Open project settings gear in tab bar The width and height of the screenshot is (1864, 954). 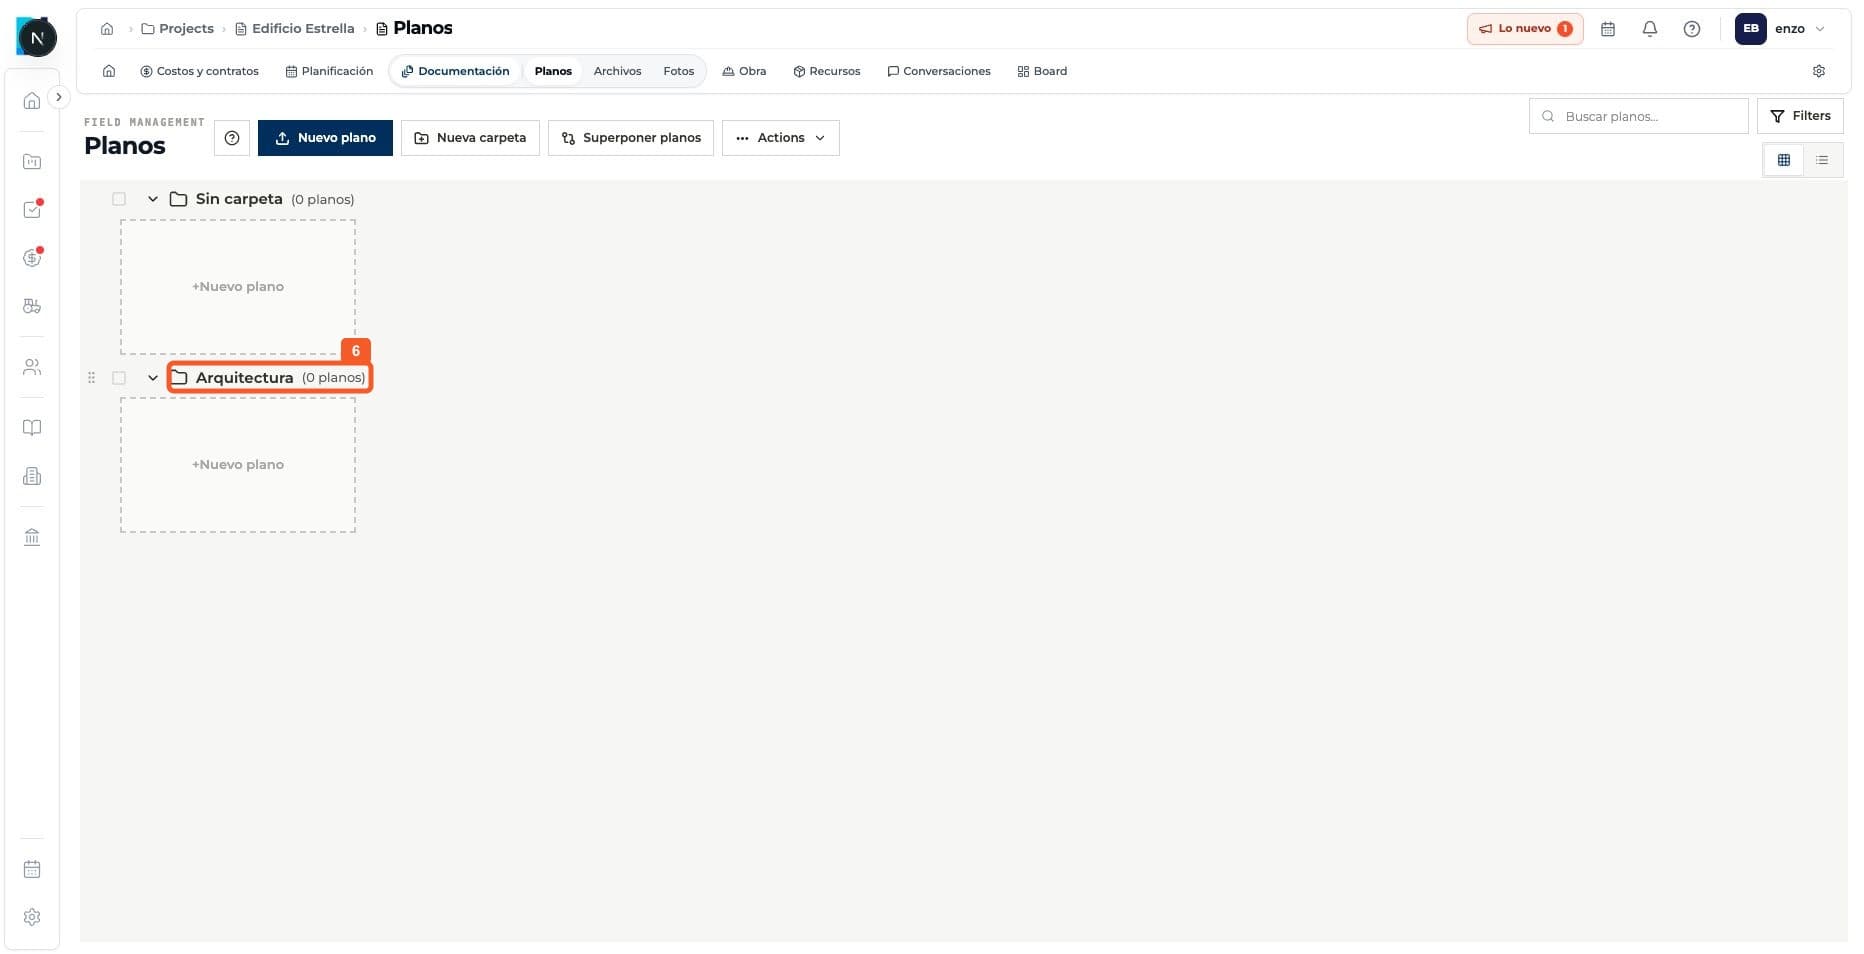1819,71
